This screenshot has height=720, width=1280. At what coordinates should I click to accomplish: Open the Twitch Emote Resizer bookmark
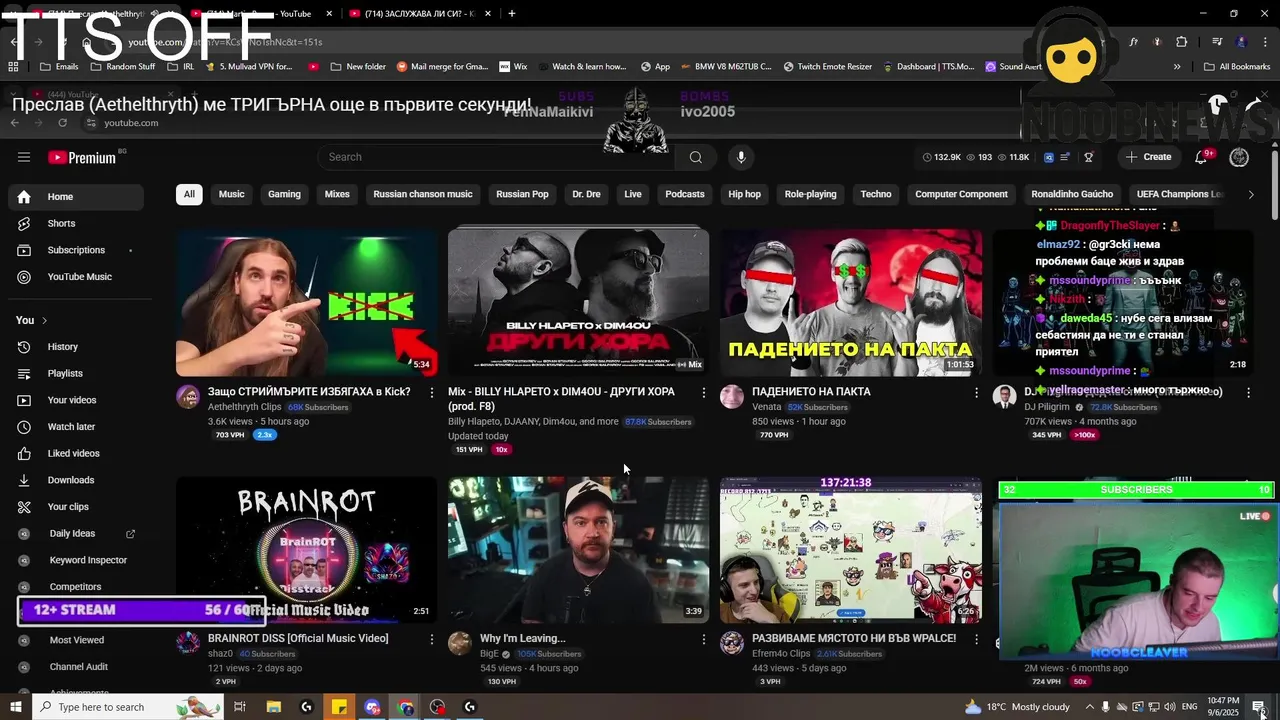pos(828,67)
